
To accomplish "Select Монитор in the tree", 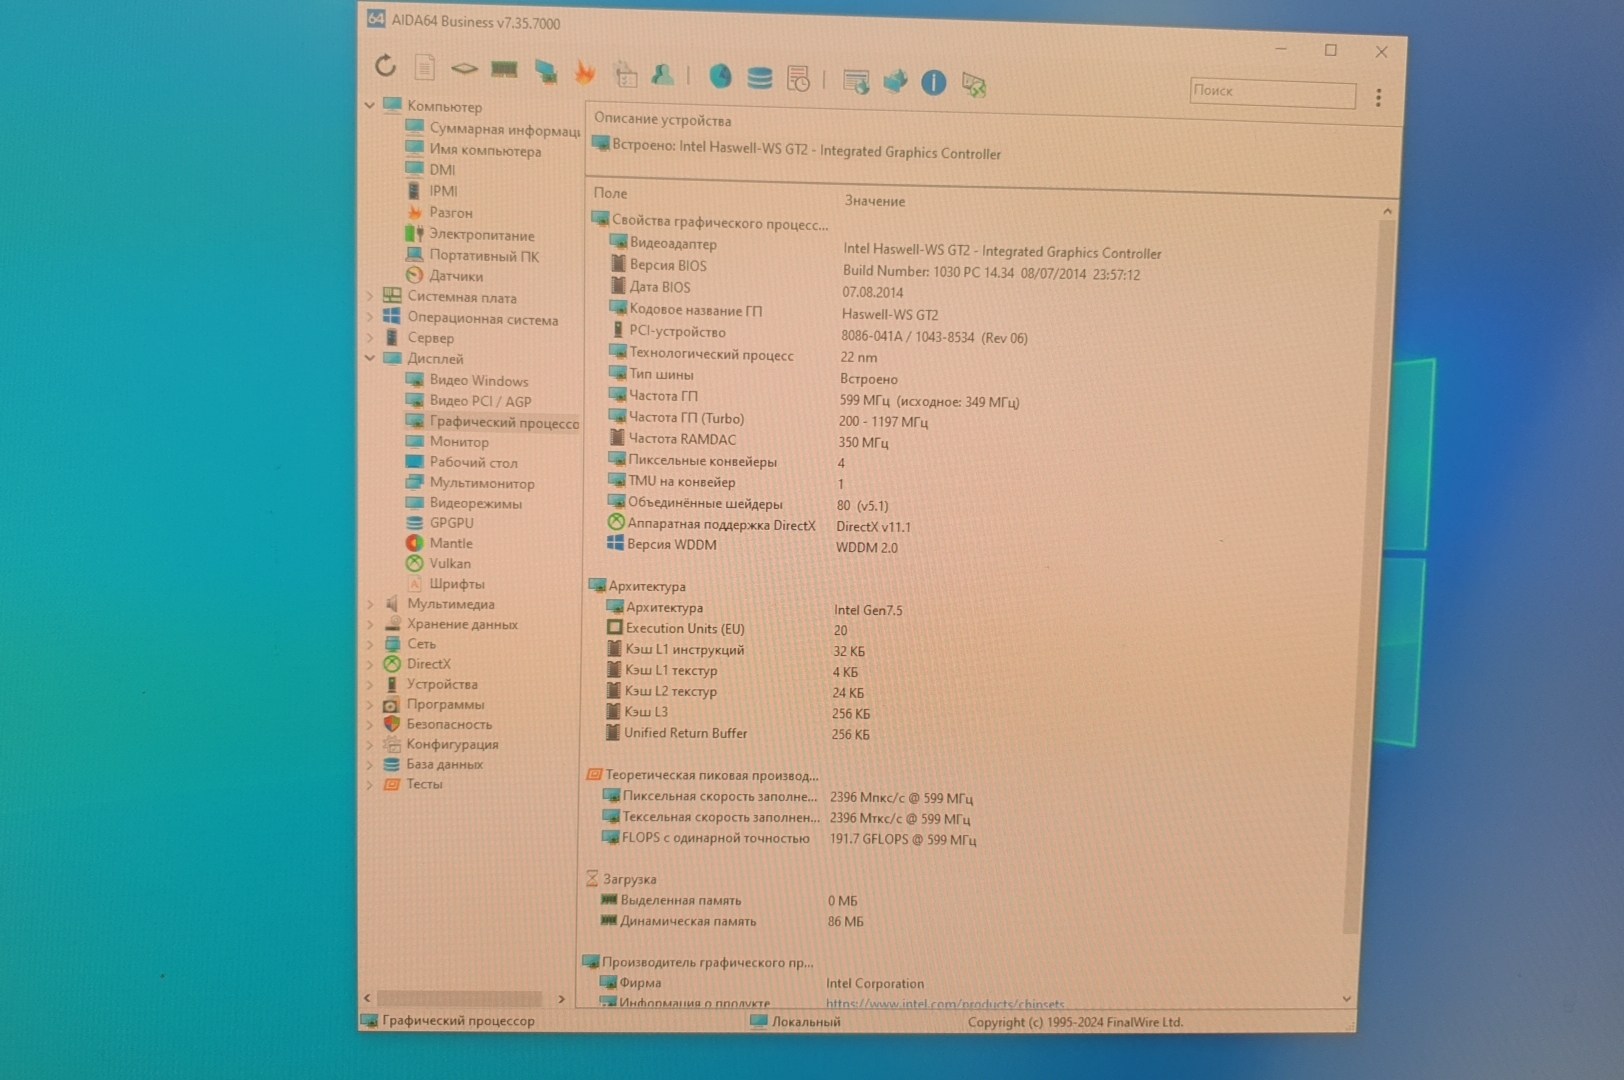I will click(459, 442).
